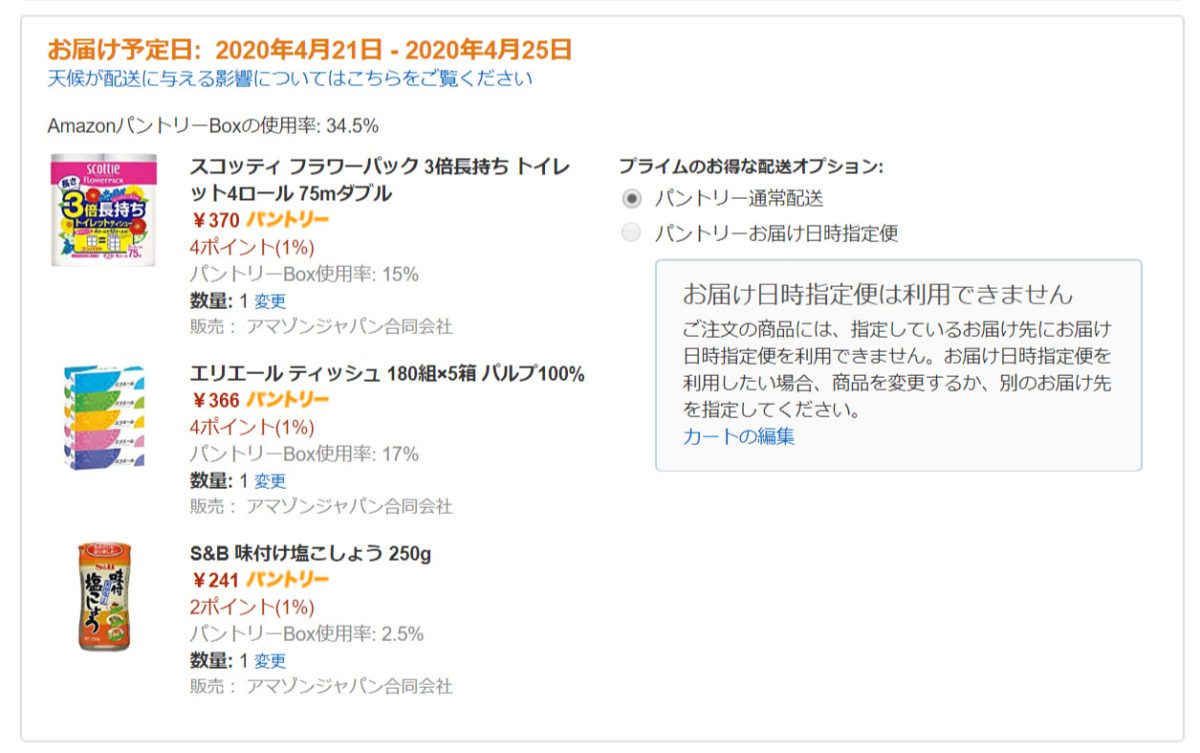Screen dimensions: 1200x753
Task: Change quantity for Scottie toilet paper
Action: coord(269,300)
